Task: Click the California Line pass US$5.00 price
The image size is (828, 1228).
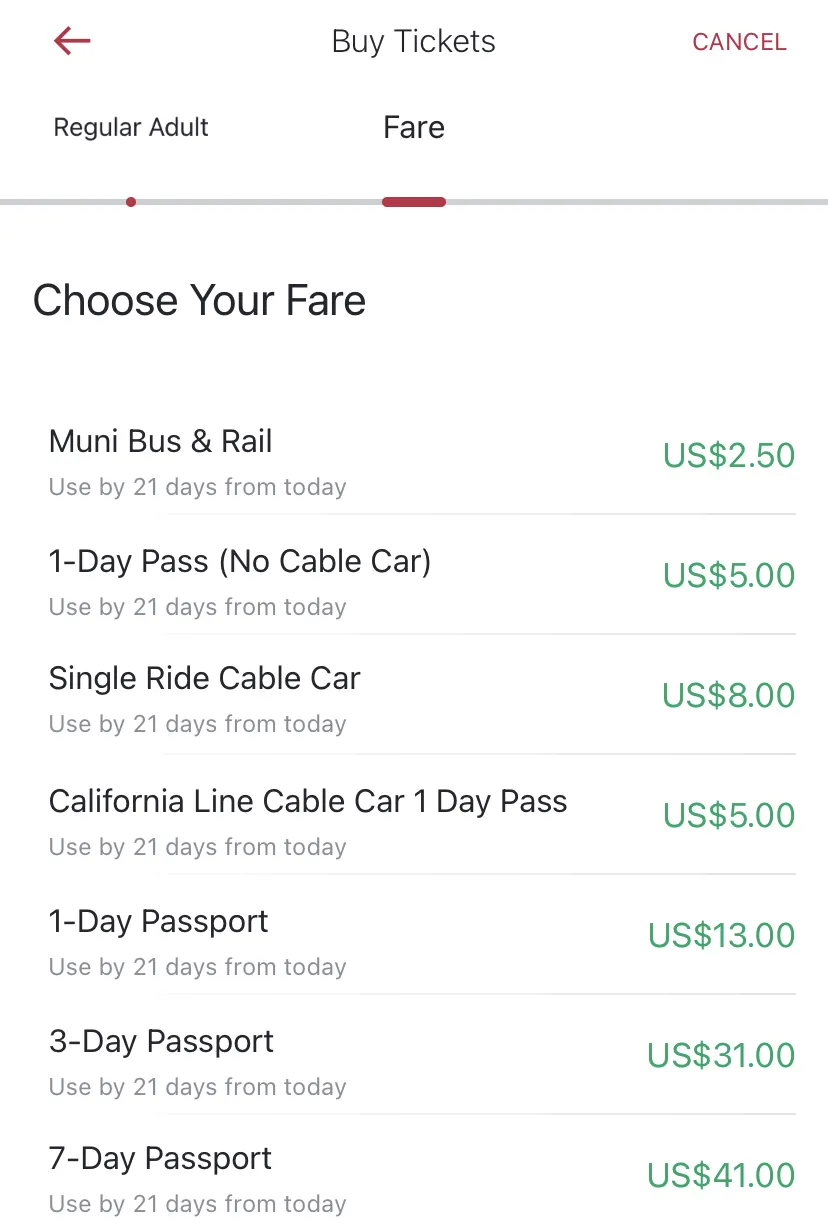Action: (x=728, y=816)
